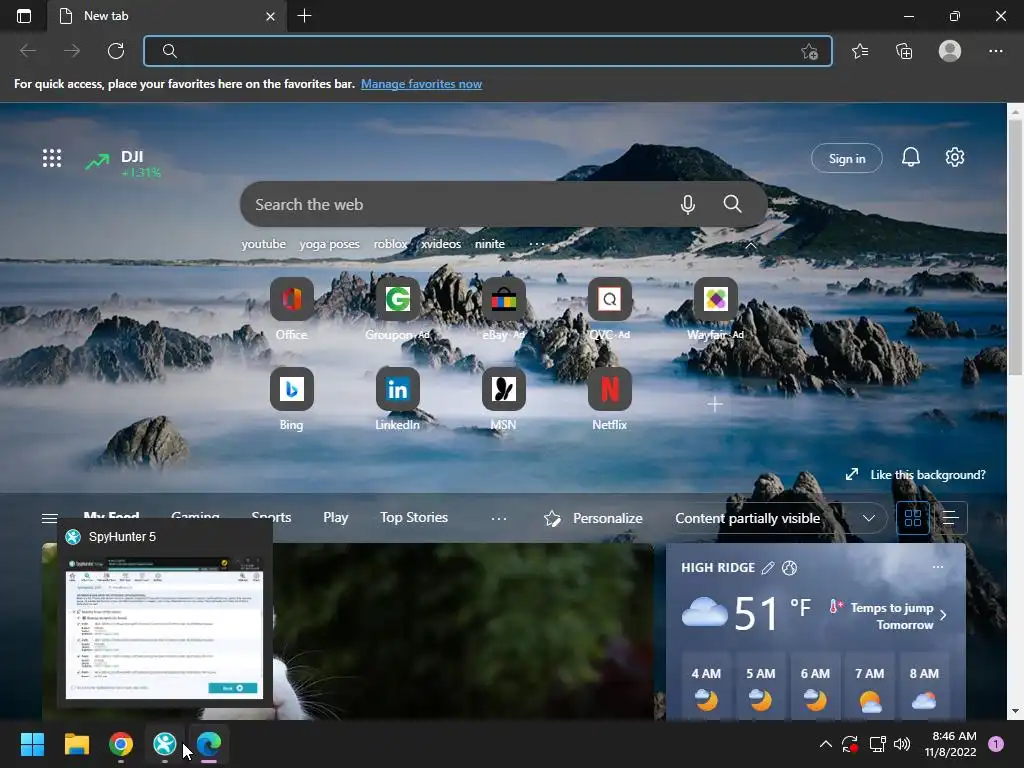Add a new quick link site

(x=715, y=405)
